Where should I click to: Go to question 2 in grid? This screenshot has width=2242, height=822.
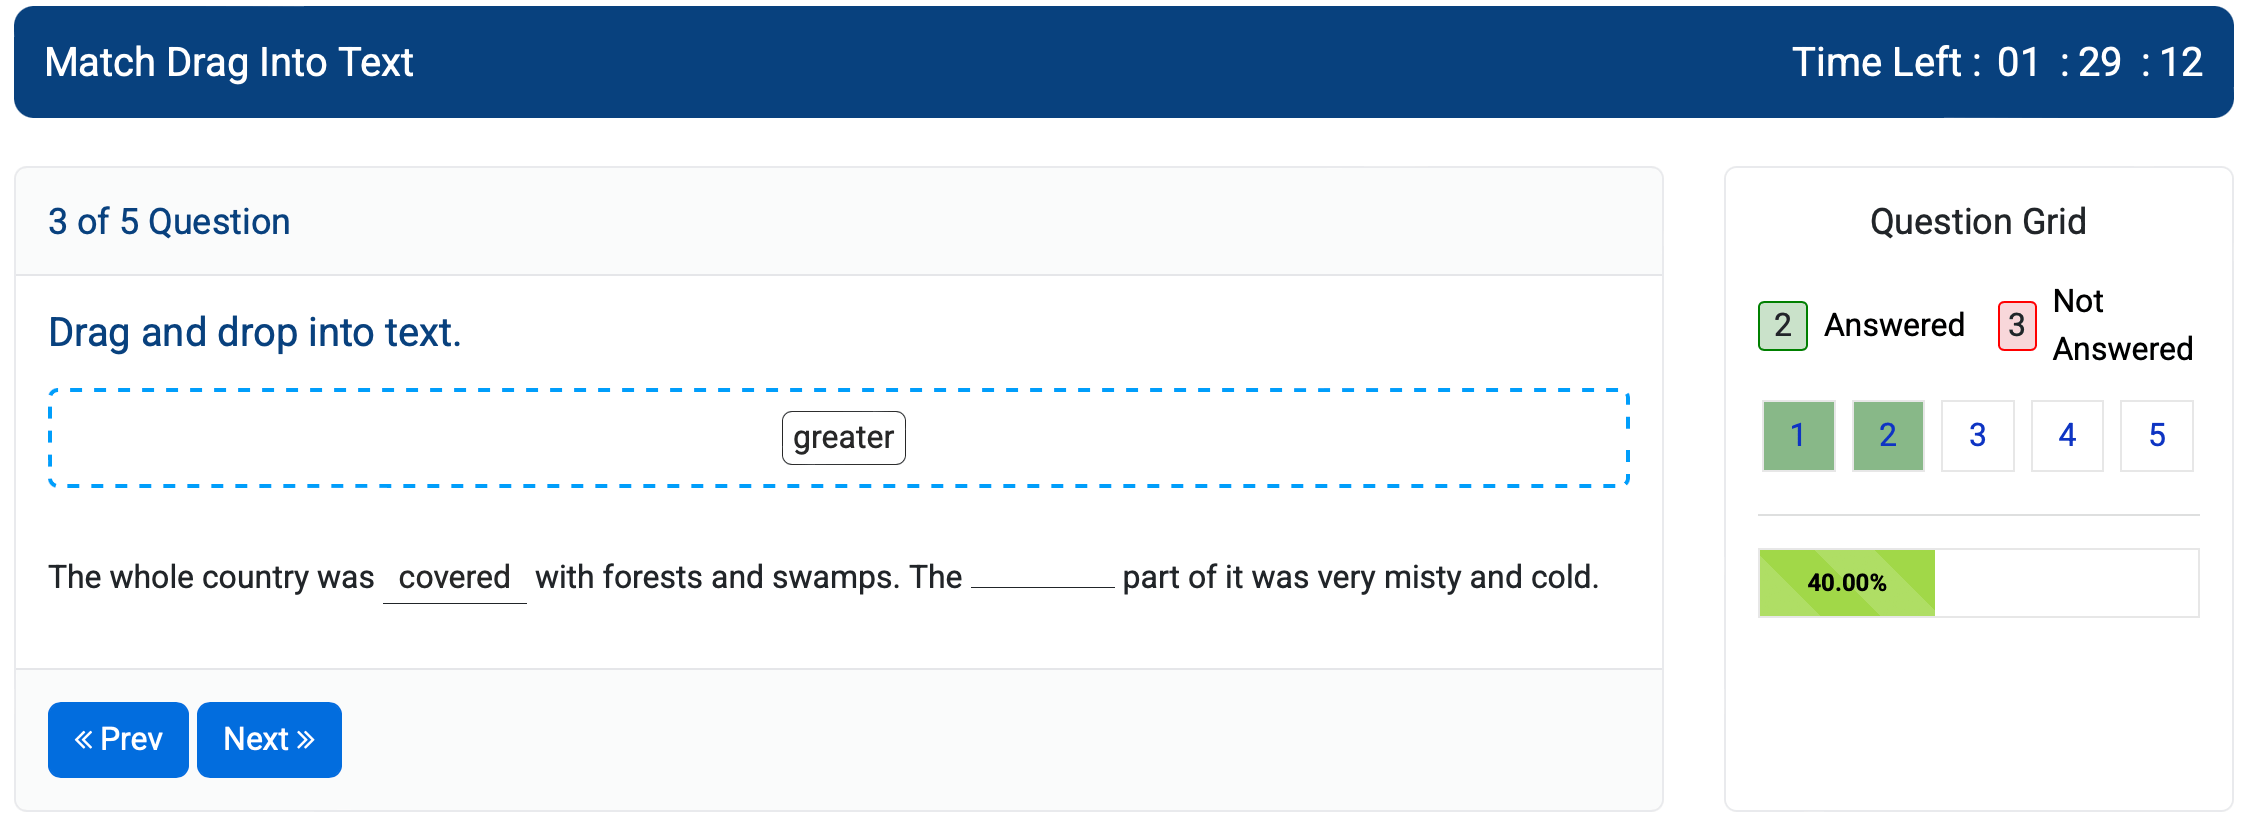click(x=1887, y=435)
